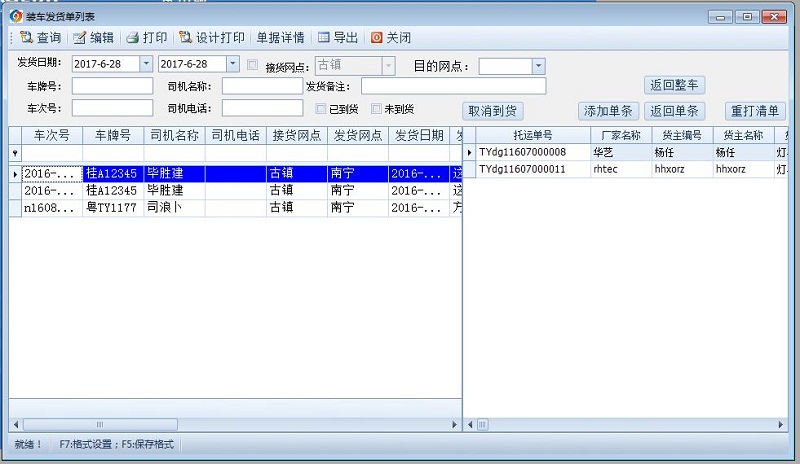Select the driver cell 司浪卜
The height and width of the screenshot is (464, 800).
coord(174,208)
